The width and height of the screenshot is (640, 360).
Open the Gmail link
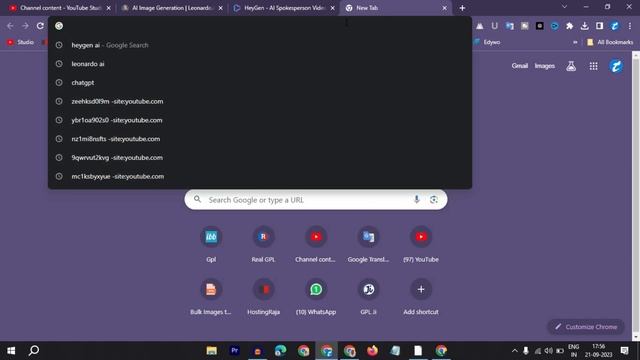pos(520,66)
